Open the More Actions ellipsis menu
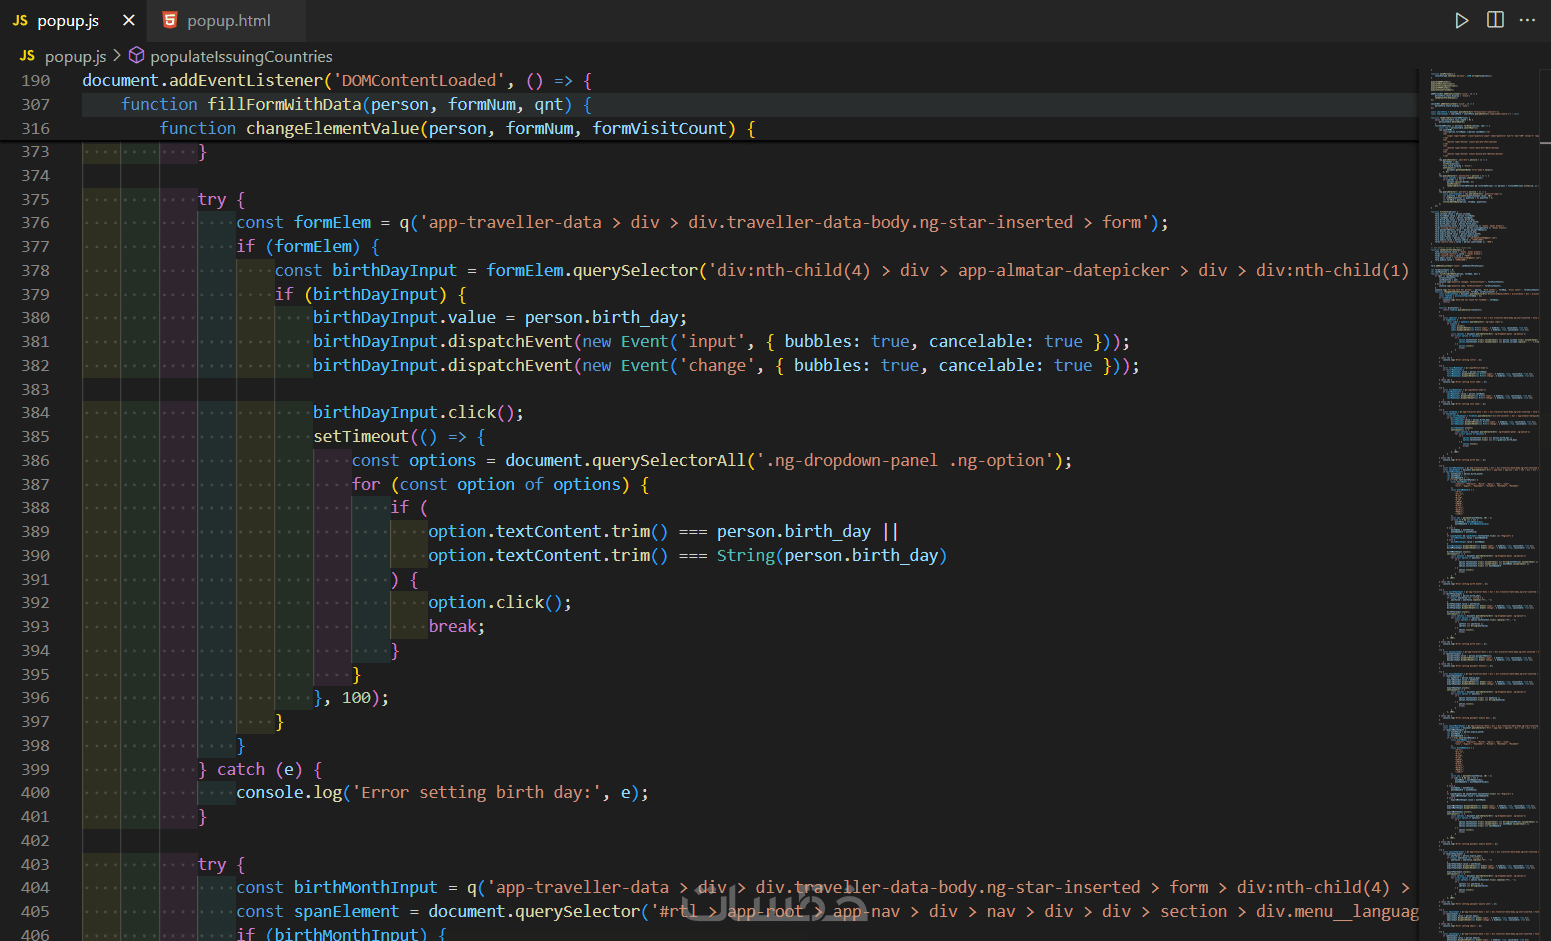This screenshot has width=1551, height=941. pyautogui.click(x=1527, y=20)
